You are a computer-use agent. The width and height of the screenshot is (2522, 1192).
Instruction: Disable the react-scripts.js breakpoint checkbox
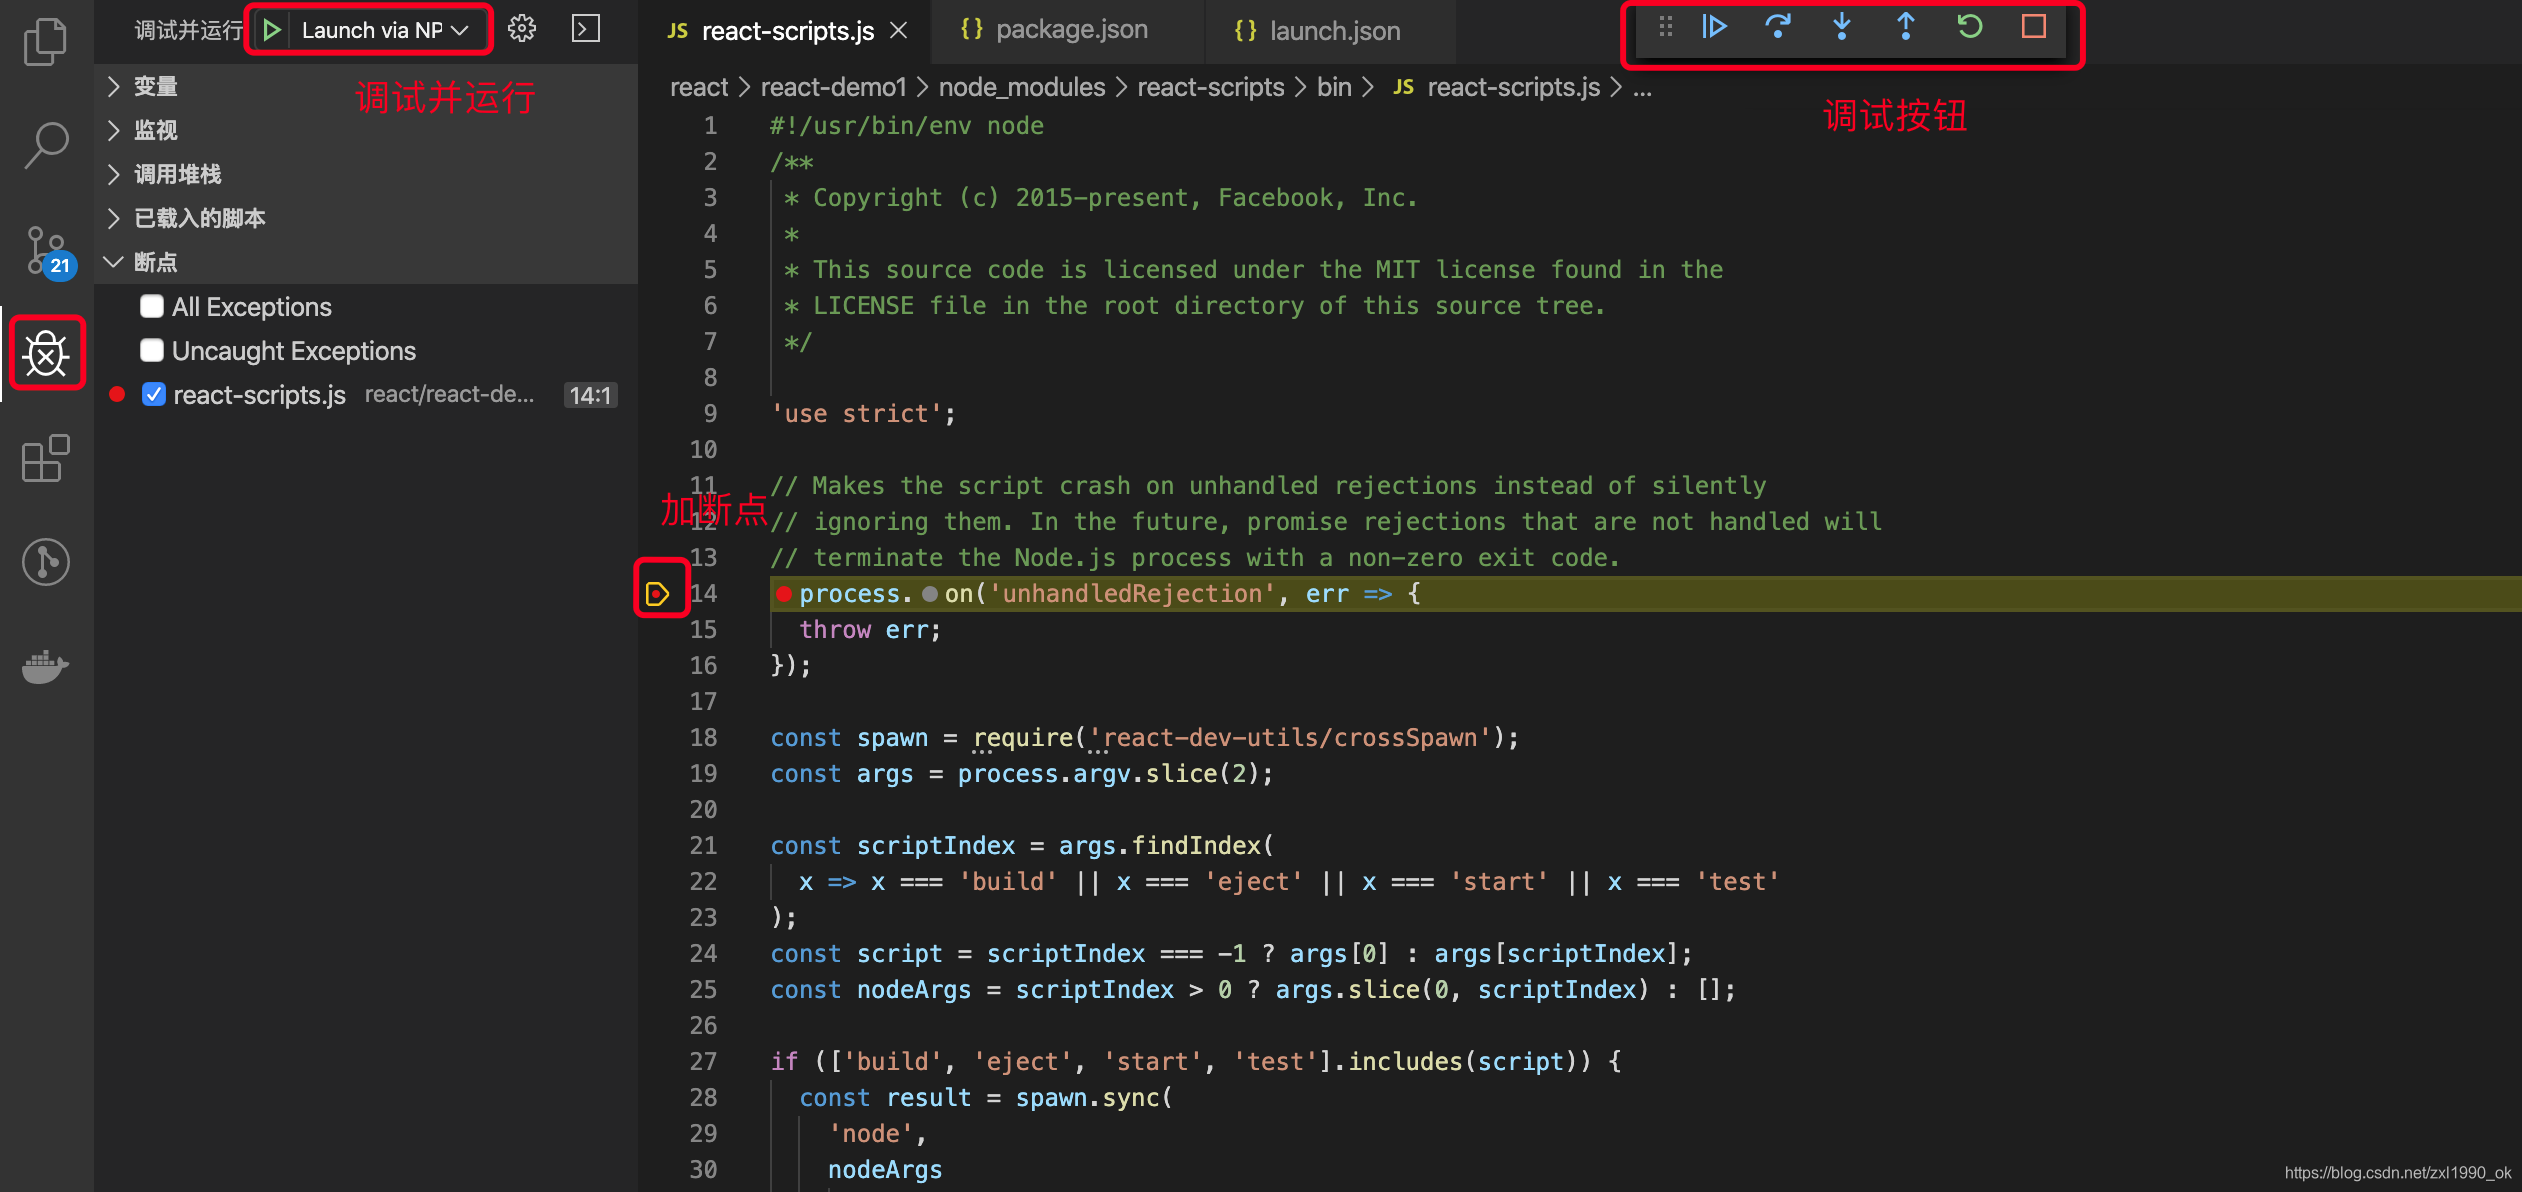153,394
